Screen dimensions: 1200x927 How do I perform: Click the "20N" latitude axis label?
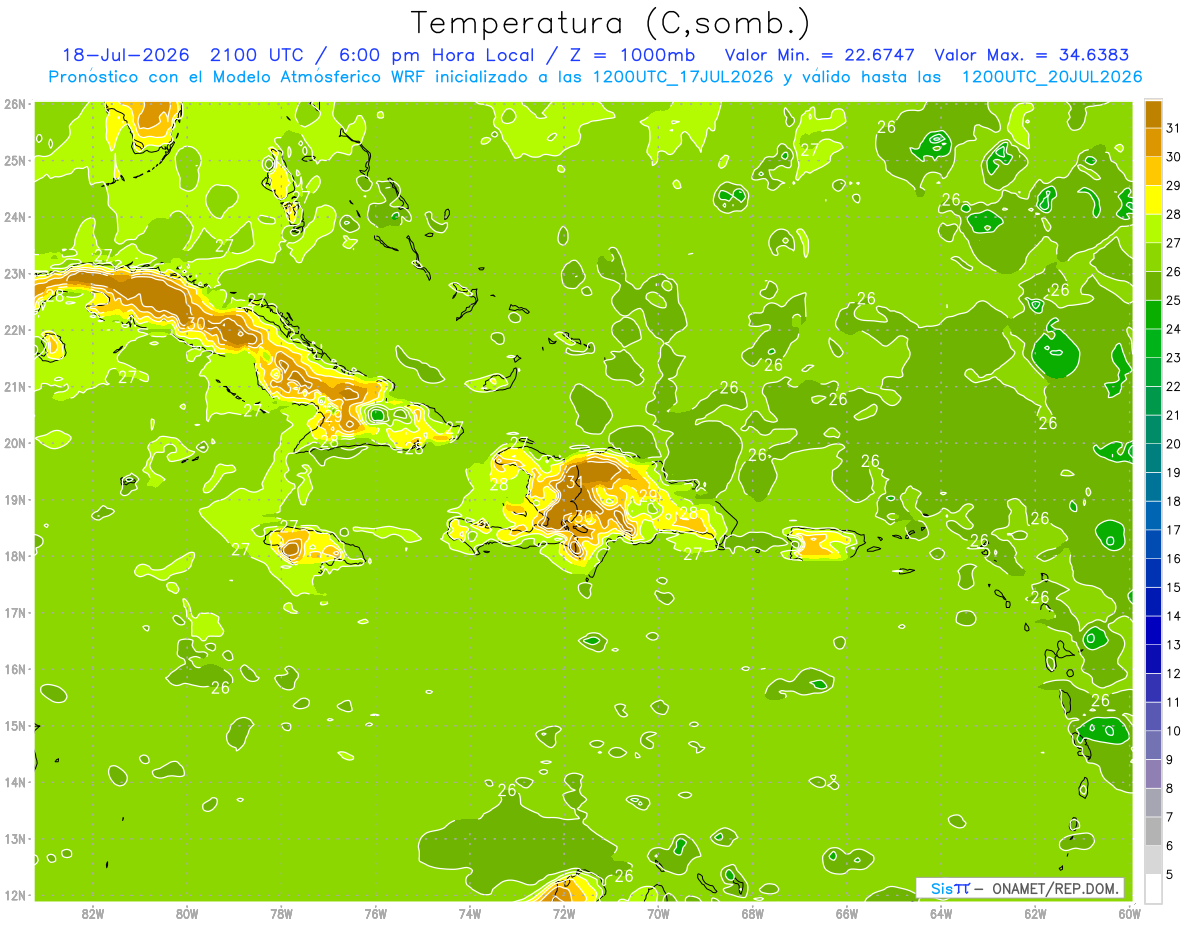point(15,442)
